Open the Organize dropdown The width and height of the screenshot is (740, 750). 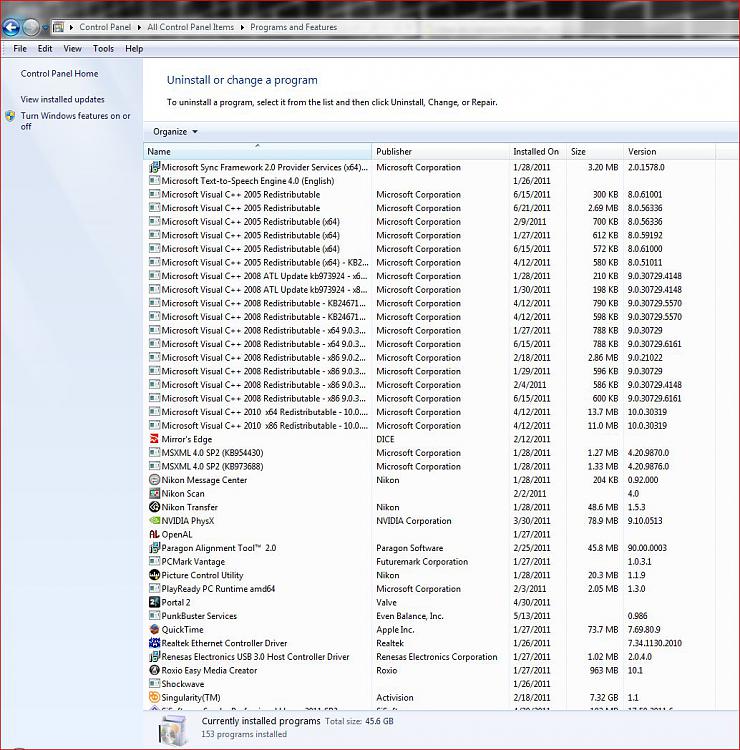coord(175,132)
